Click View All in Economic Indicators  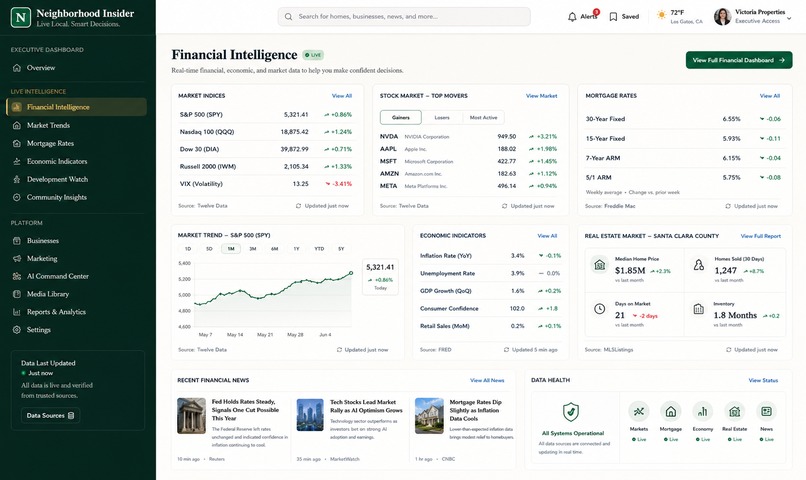[547, 236]
